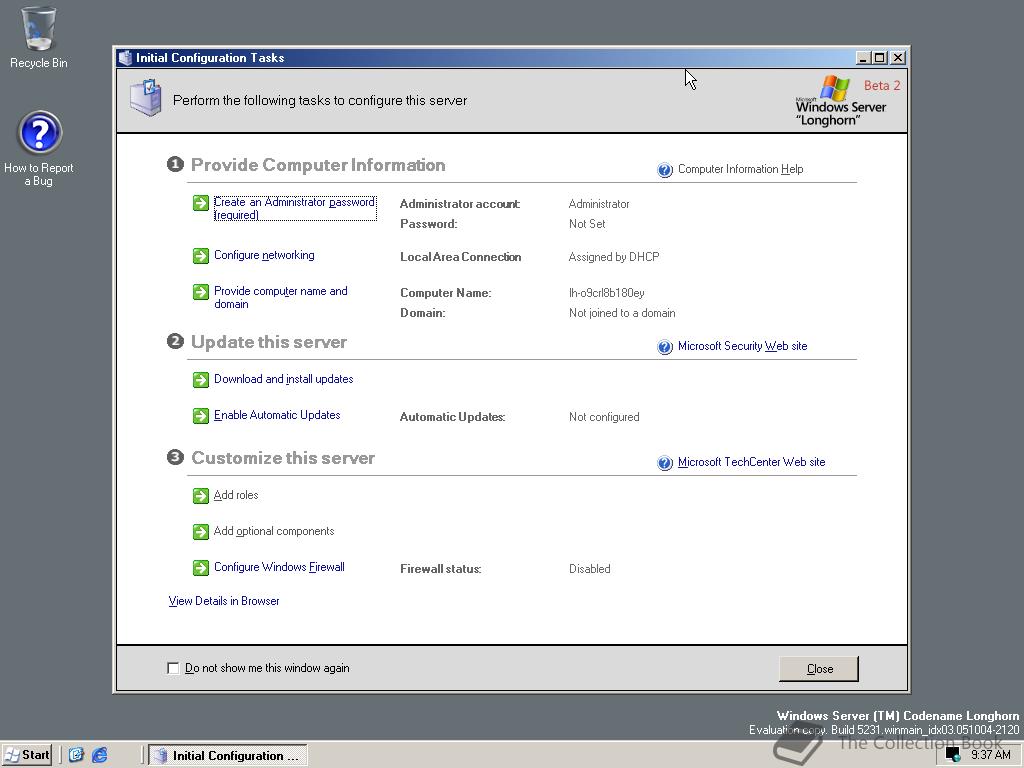1024x768 pixels.
Task: Click the Assigned by DHCP value
Action: point(614,257)
